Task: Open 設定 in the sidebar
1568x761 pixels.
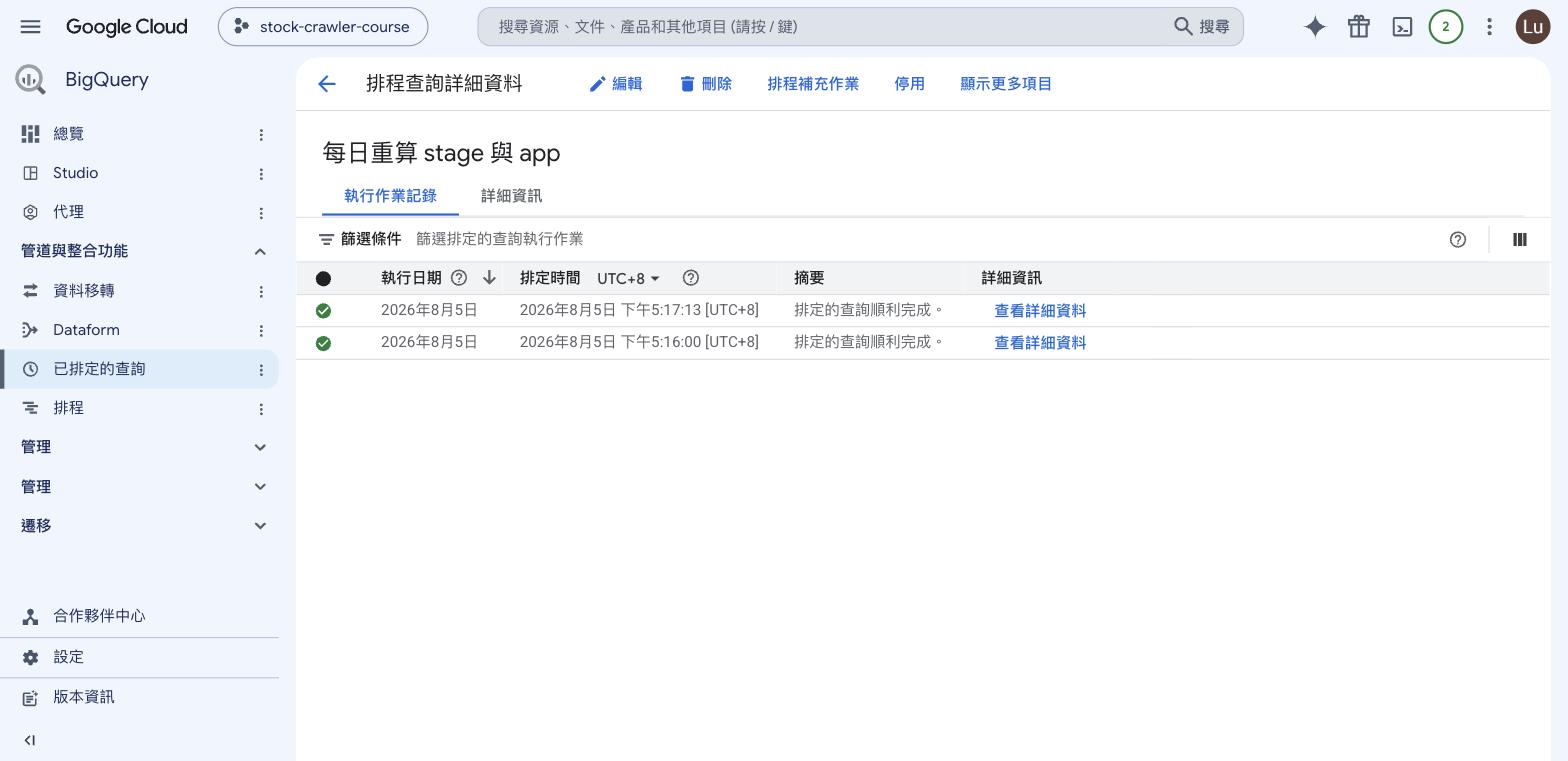Action: pyautogui.click(x=140, y=657)
